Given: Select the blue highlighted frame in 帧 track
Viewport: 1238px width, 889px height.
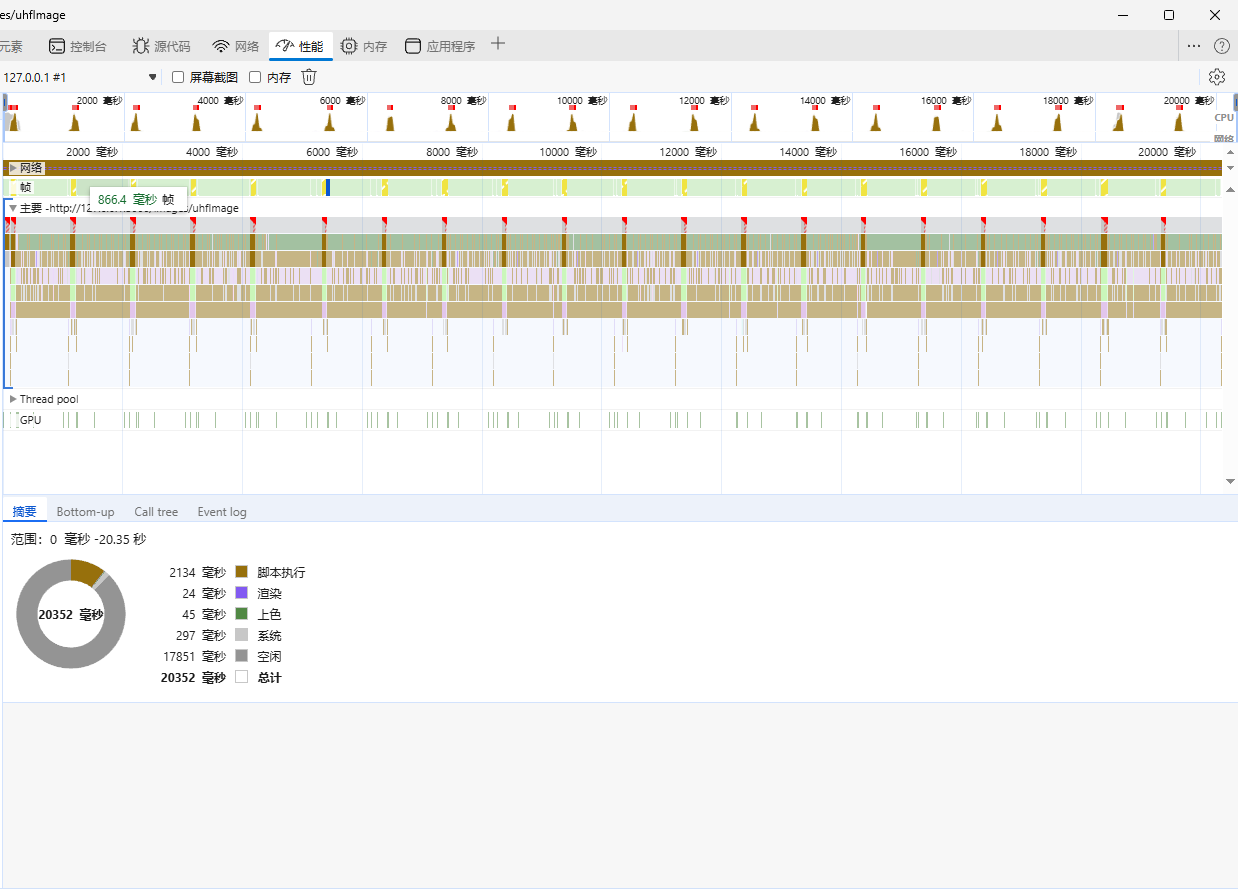Looking at the screenshot, I should (328, 187).
